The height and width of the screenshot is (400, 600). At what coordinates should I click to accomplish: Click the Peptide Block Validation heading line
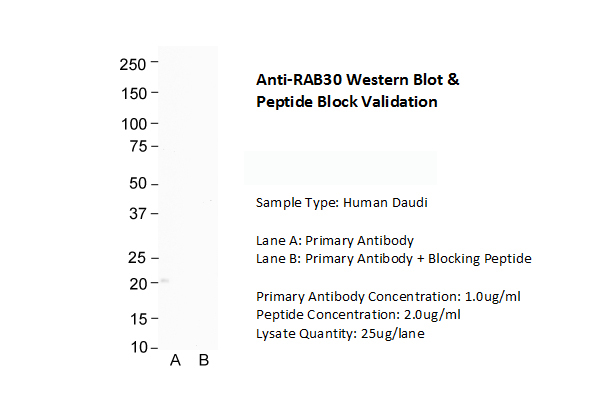pos(347,102)
